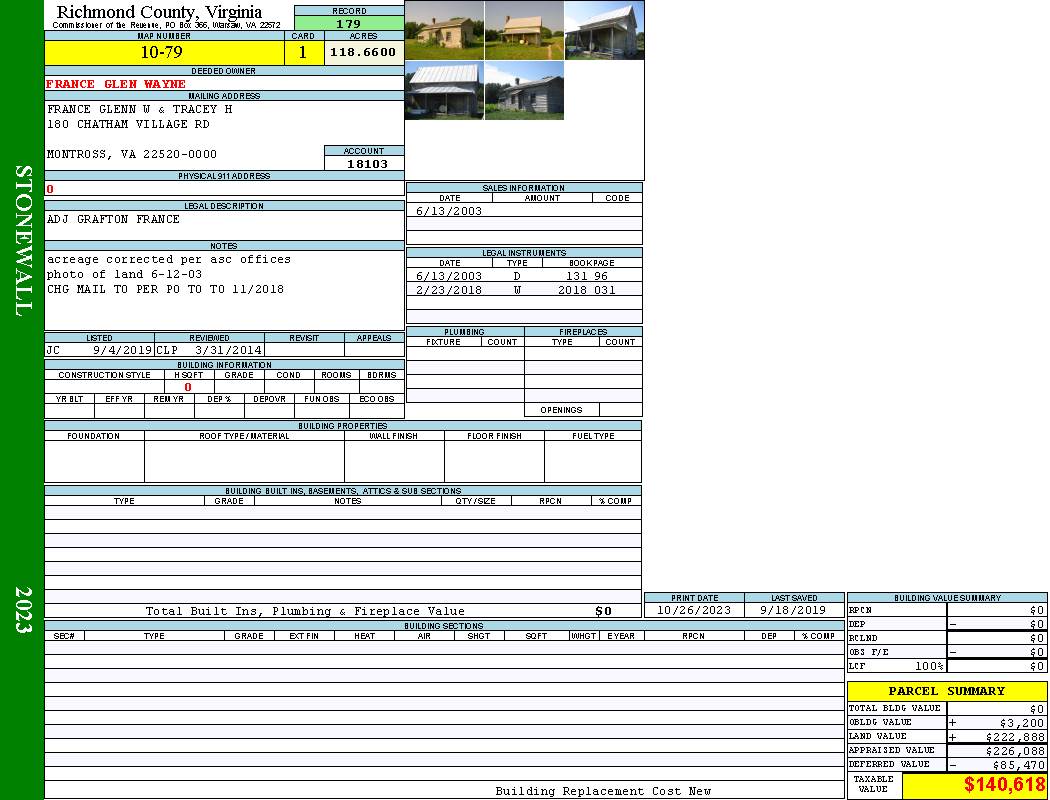This screenshot has height=800, width=1050.
Task: Select the third photo showing the porch
Action: 604,30
